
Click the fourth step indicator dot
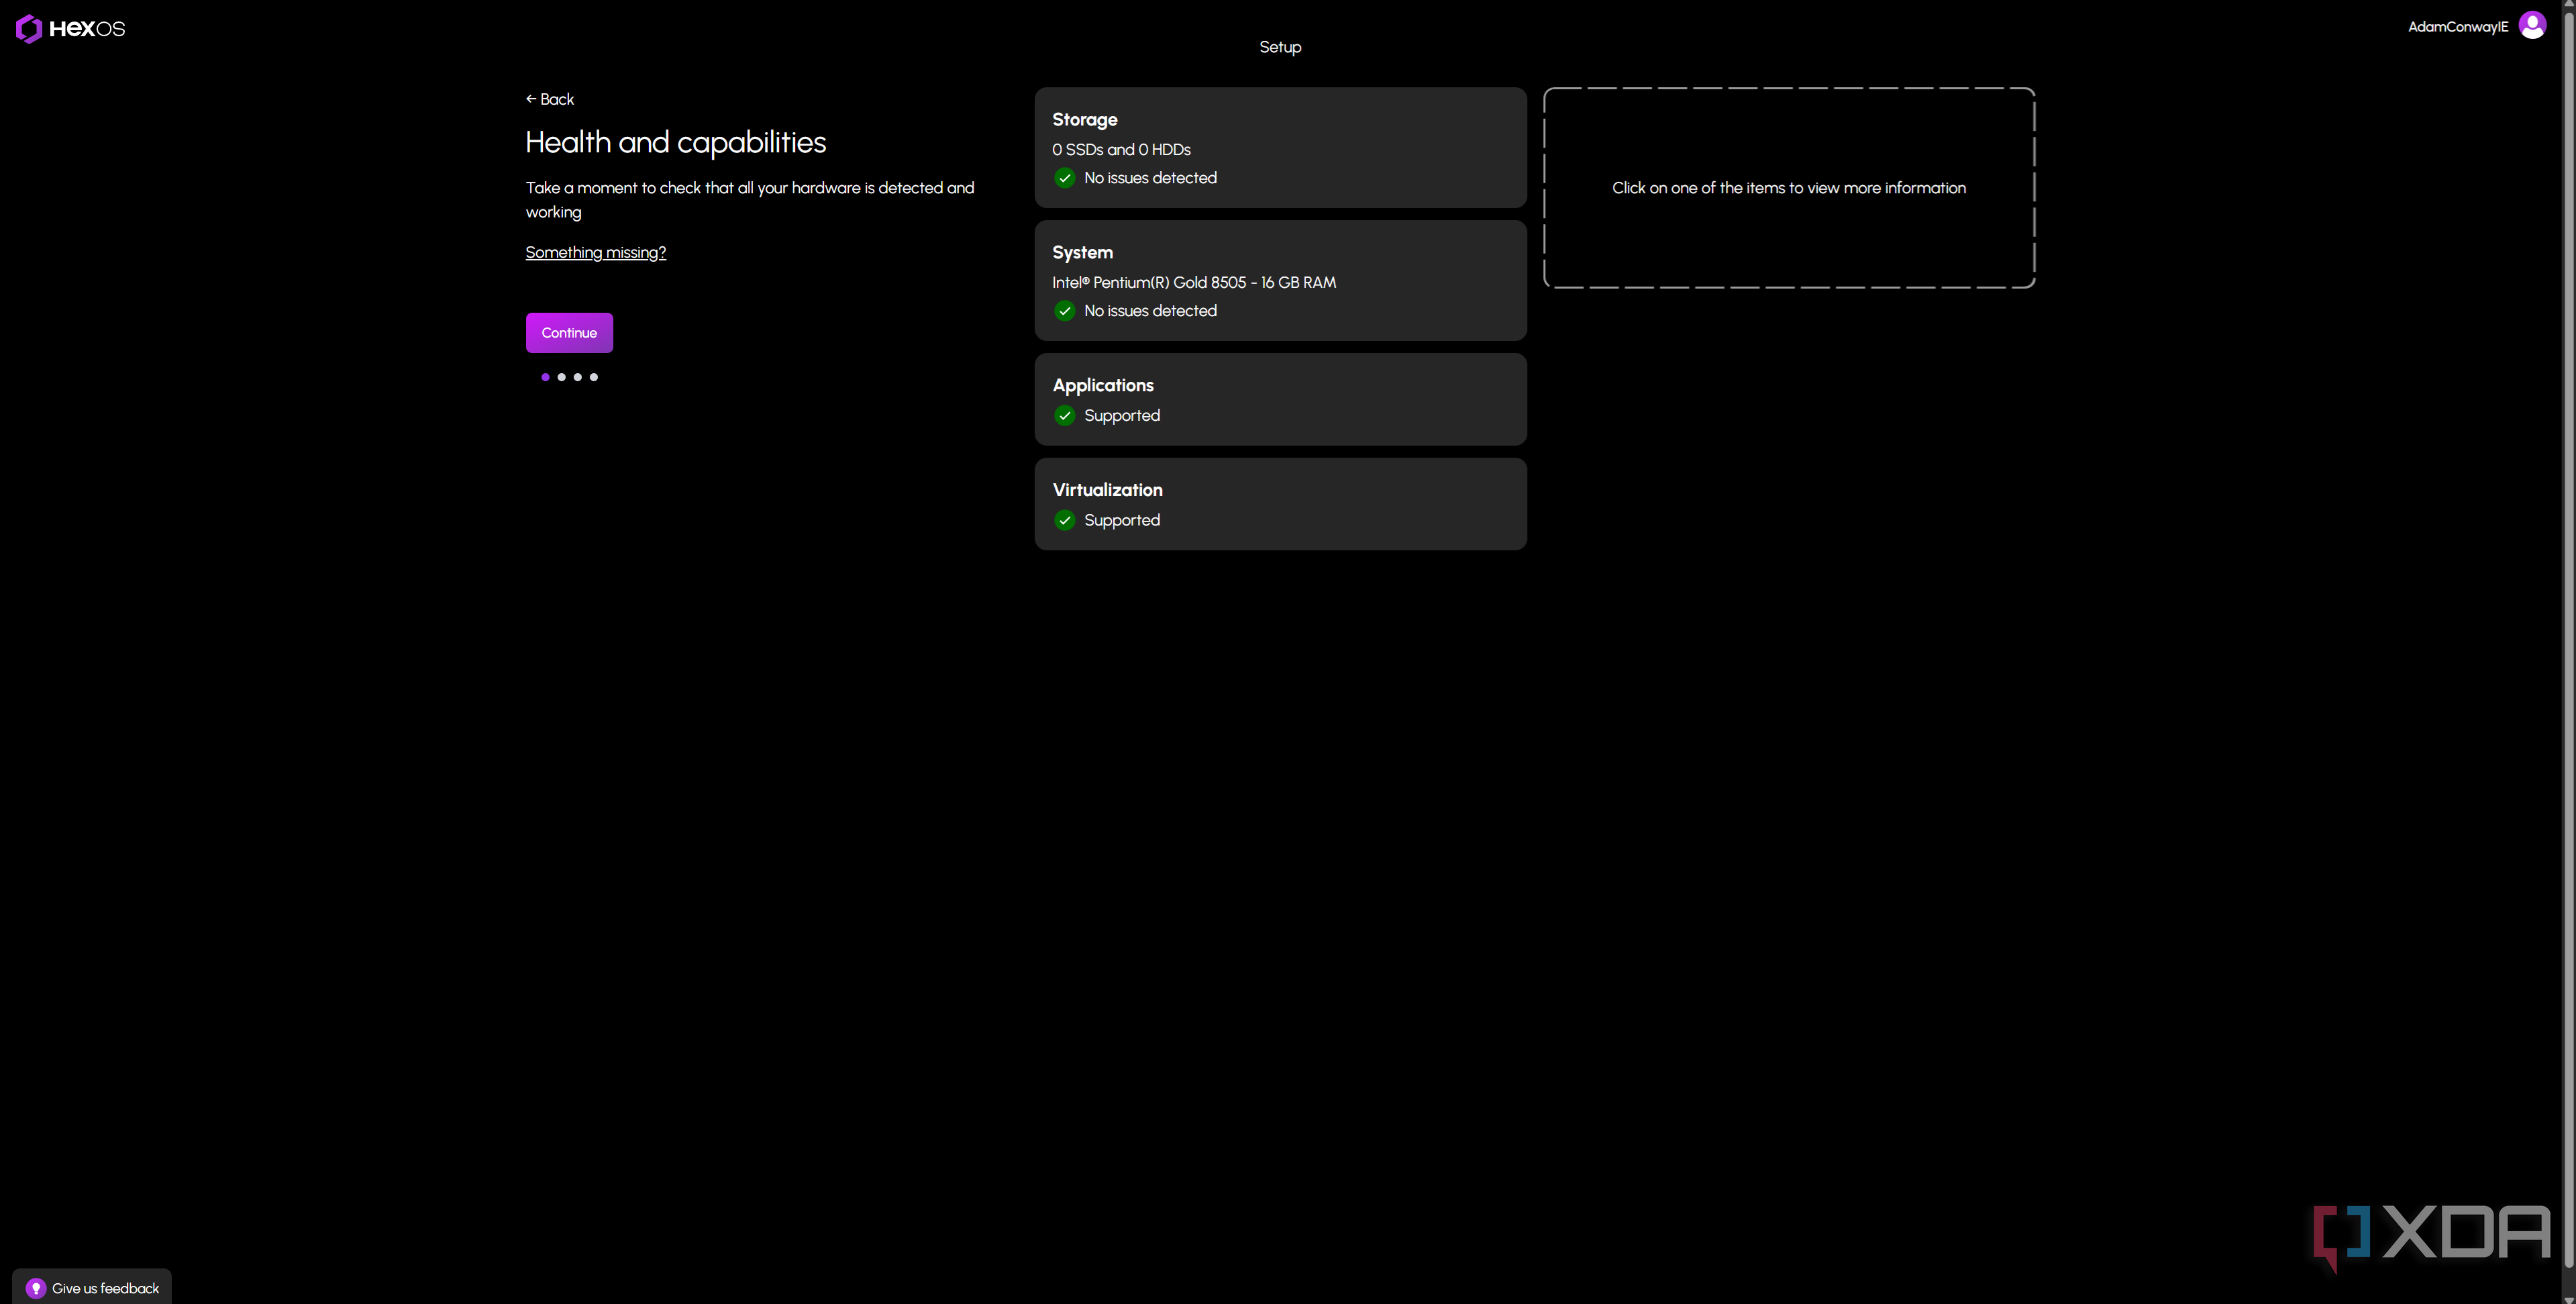[593, 377]
